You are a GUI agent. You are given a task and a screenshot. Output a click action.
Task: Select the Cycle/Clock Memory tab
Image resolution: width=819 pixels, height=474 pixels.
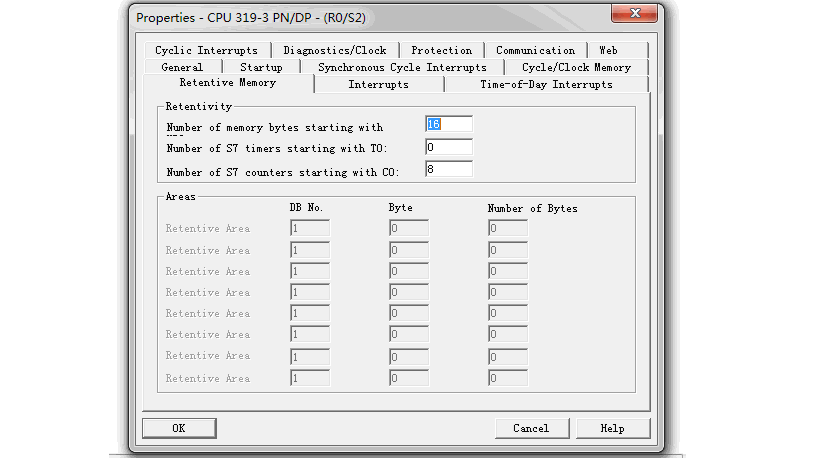pyautogui.click(x=577, y=67)
